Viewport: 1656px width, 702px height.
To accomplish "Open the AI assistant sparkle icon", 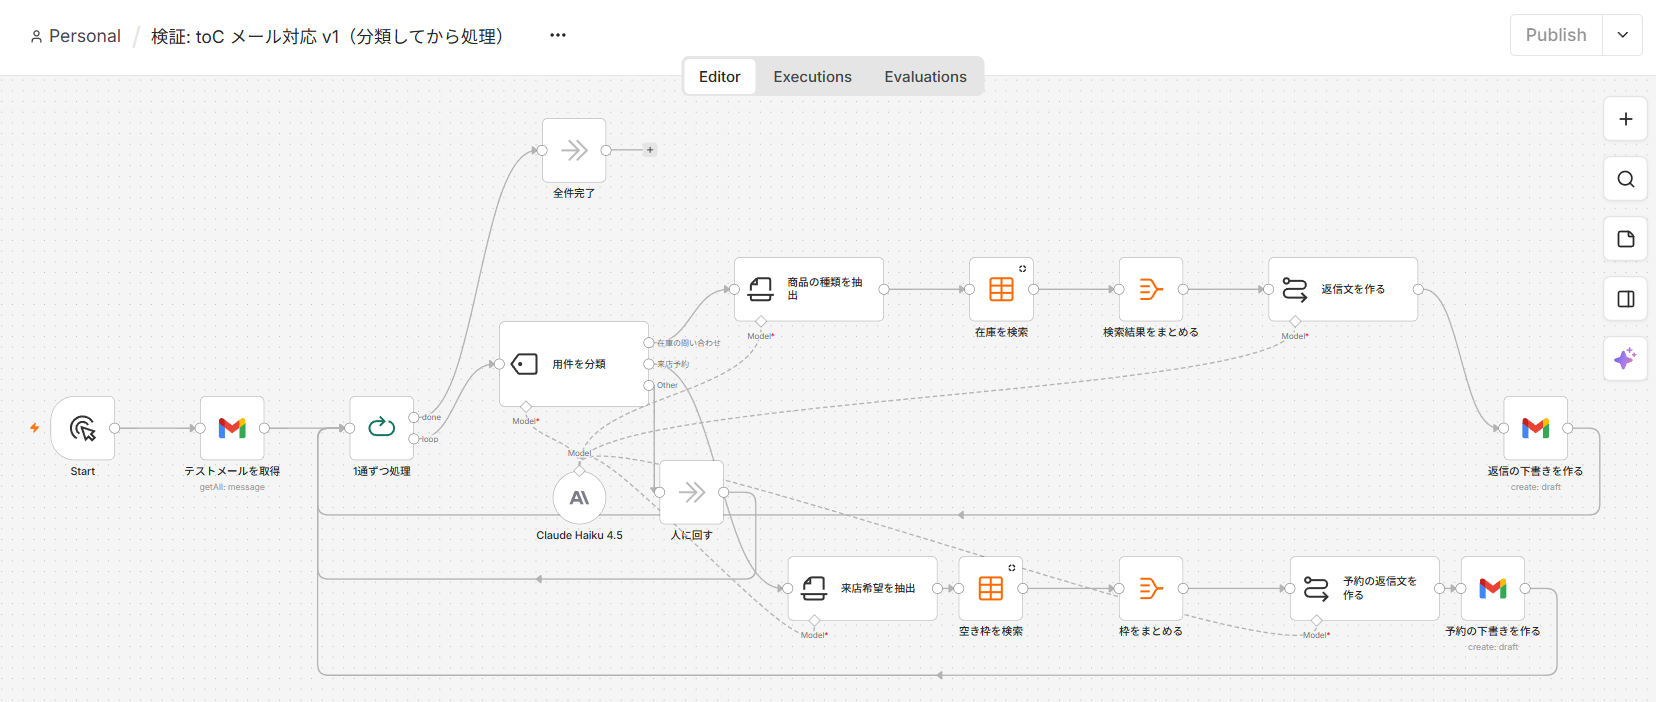I will 1626,358.
